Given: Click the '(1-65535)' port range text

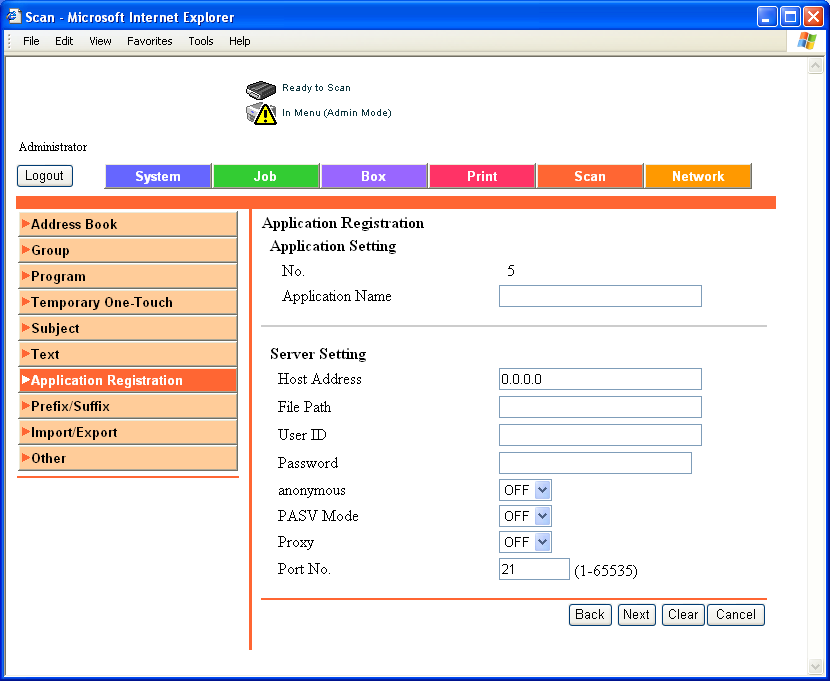Looking at the screenshot, I should pyautogui.click(x=606, y=571).
